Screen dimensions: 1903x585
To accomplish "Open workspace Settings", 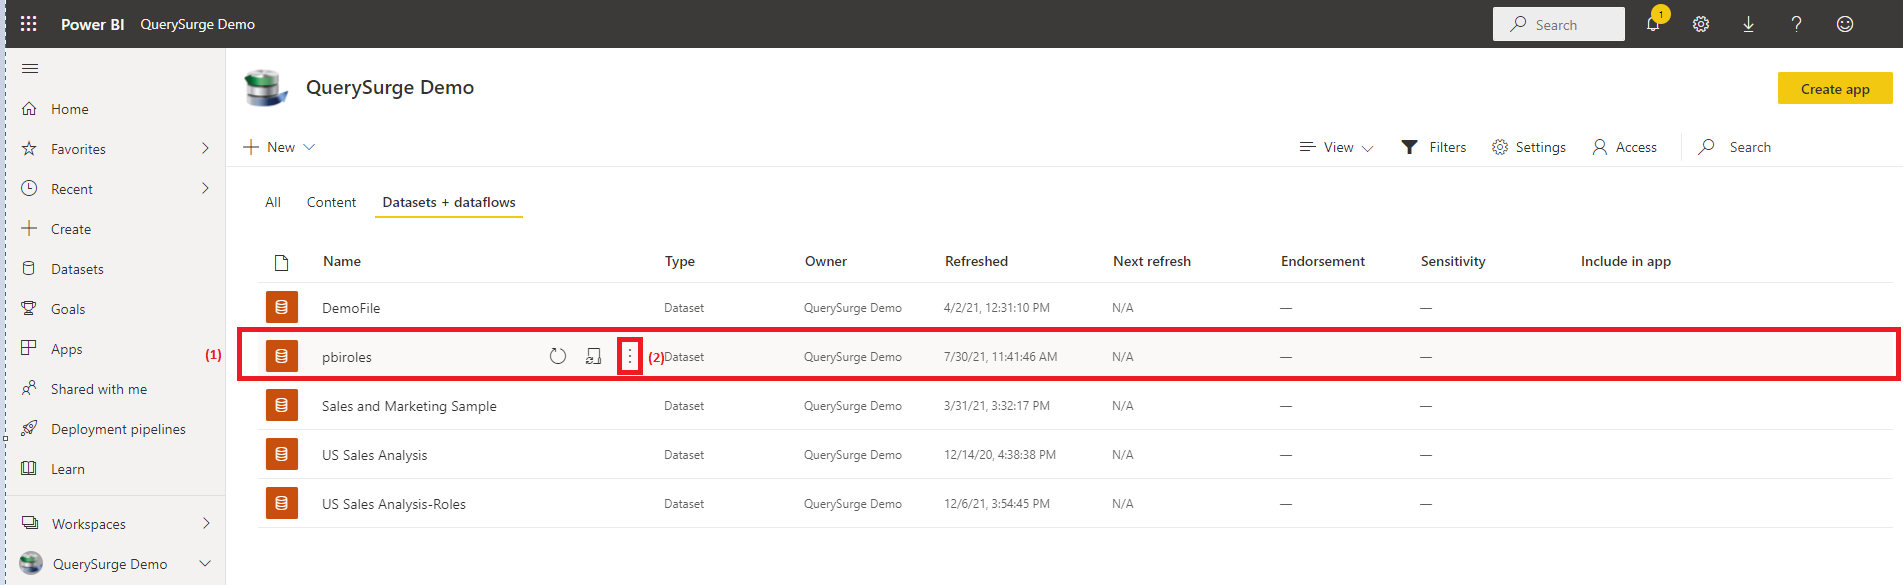I will coord(1529,147).
